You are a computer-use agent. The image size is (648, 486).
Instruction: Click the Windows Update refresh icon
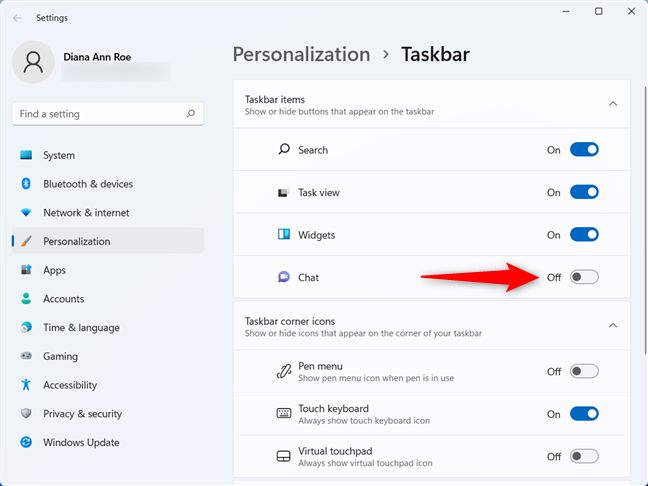coord(26,442)
